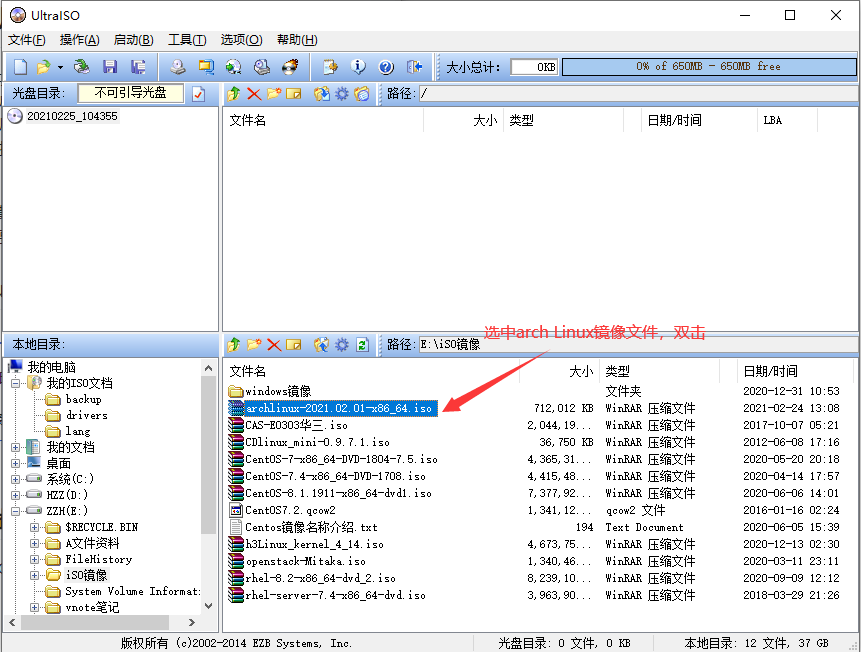
Task: Click the green Refresh icon in local directory toolbar
Action: click(362, 344)
